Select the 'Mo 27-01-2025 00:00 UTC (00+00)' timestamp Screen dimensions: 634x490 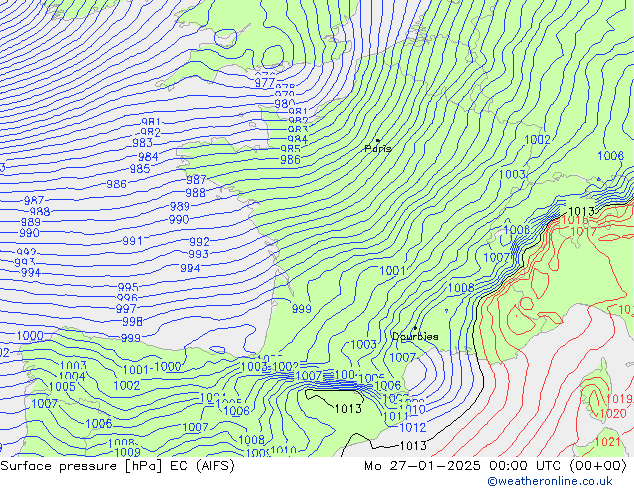pyautogui.click(x=495, y=466)
